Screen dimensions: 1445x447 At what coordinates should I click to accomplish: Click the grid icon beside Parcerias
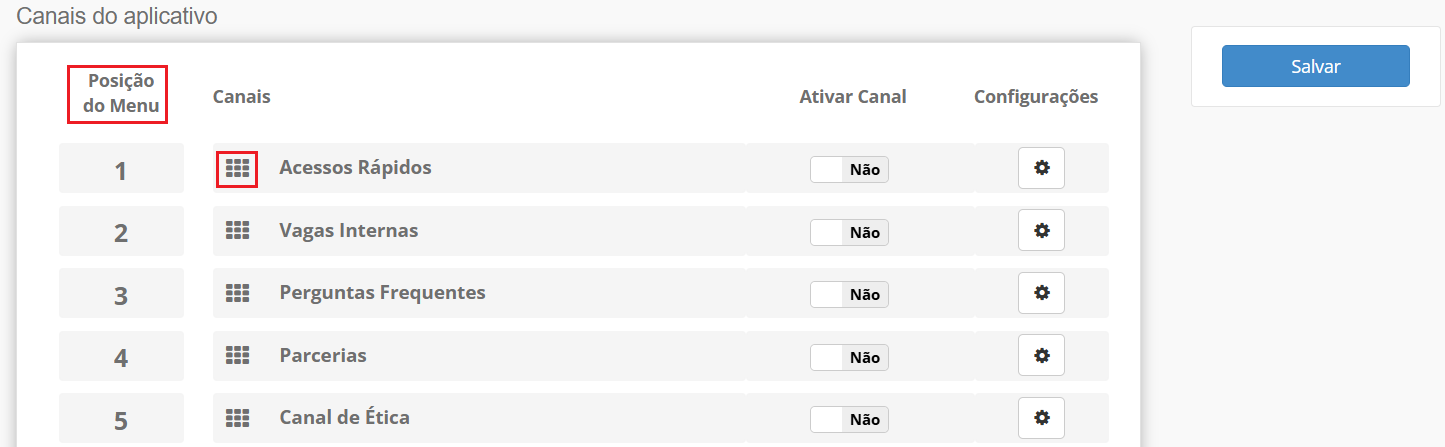(x=237, y=355)
